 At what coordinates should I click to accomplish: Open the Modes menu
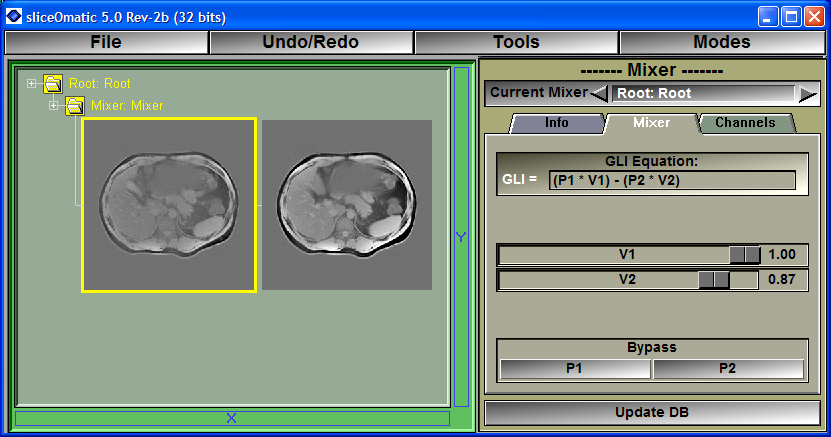[721, 42]
